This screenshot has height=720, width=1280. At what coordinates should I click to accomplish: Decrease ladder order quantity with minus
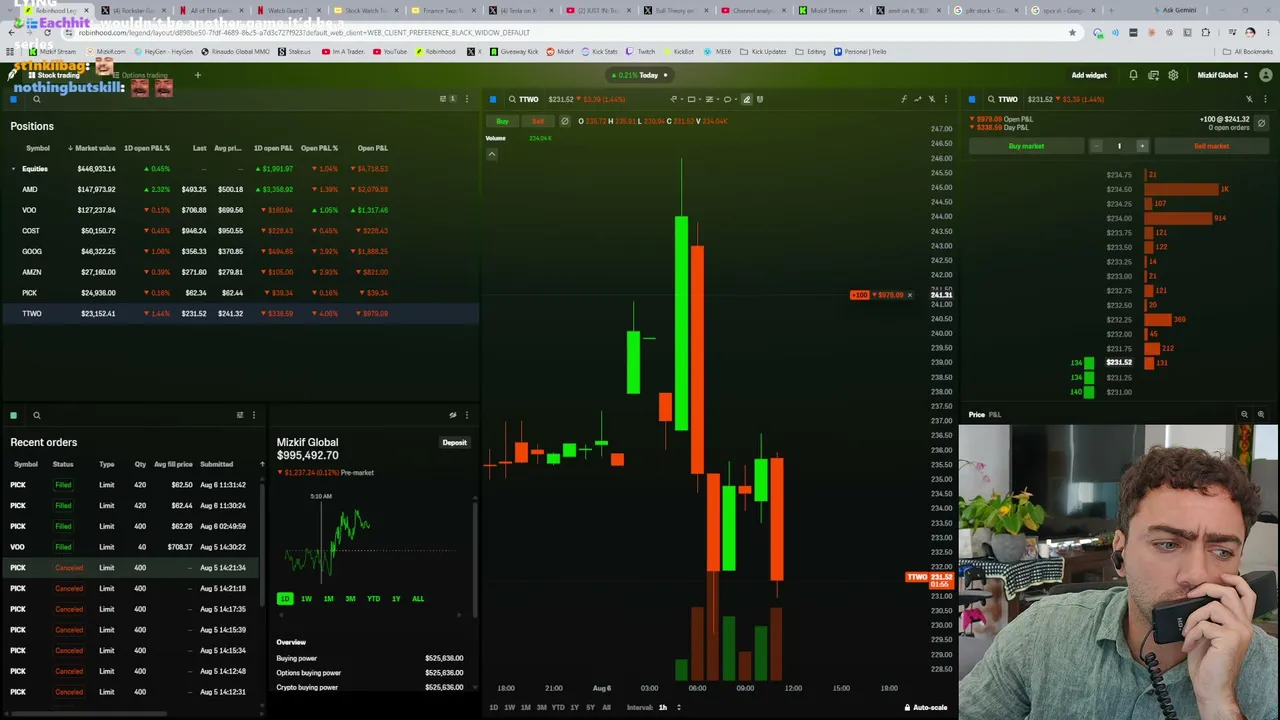click(1096, 146)
